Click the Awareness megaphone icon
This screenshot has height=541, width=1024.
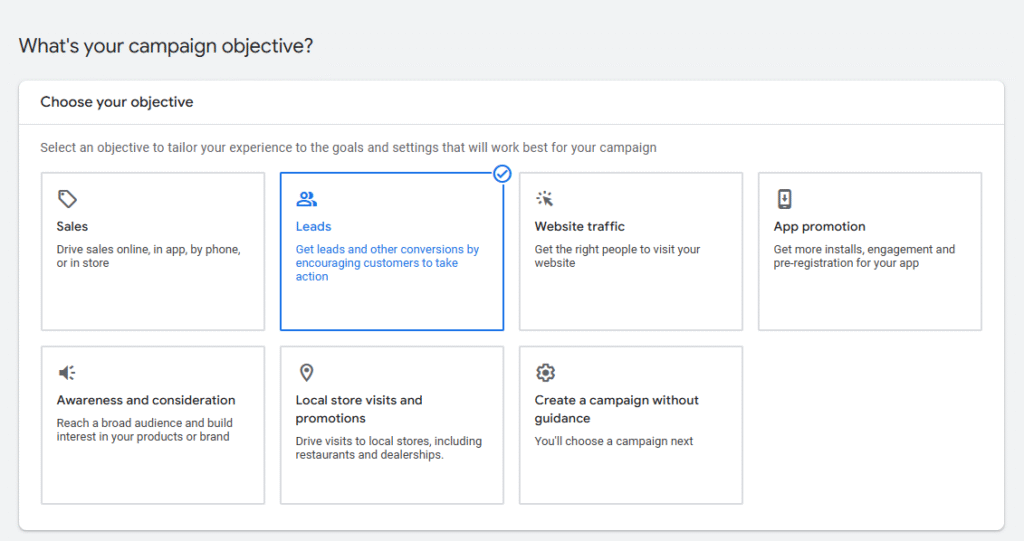tap(67, 373)
